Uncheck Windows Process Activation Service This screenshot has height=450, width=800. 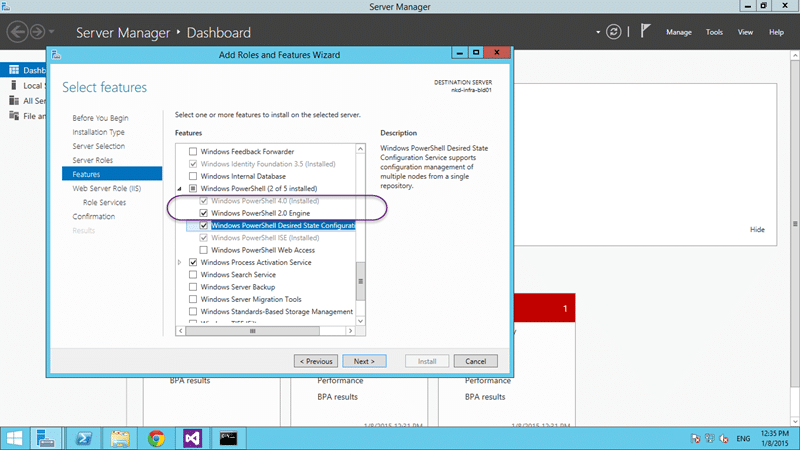[x=193, y=262]
